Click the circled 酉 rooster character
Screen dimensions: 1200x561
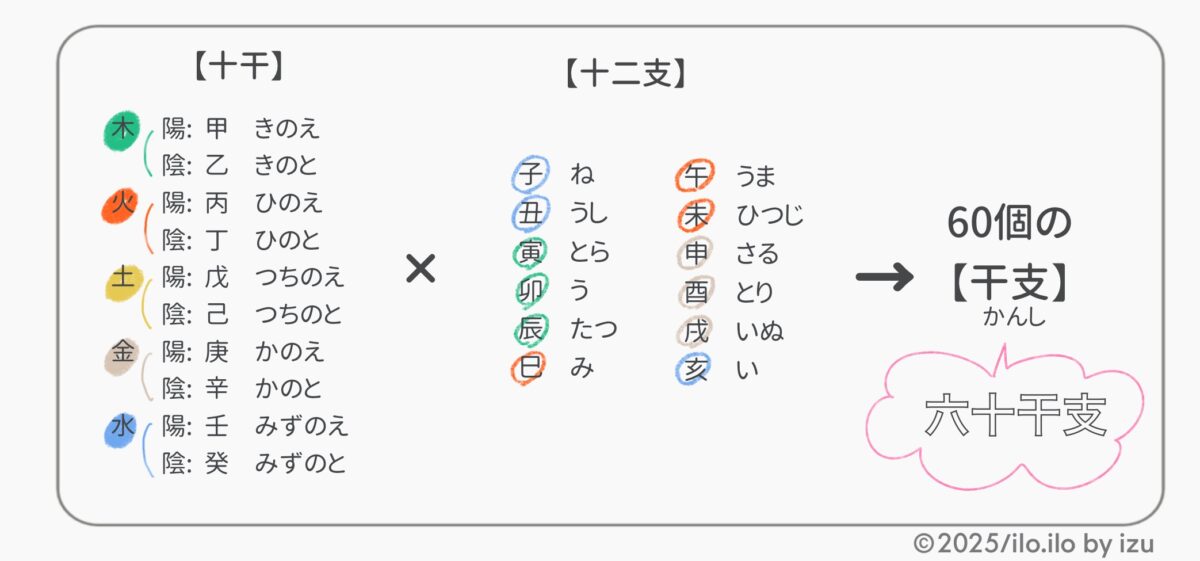click(x=694, y=292)
